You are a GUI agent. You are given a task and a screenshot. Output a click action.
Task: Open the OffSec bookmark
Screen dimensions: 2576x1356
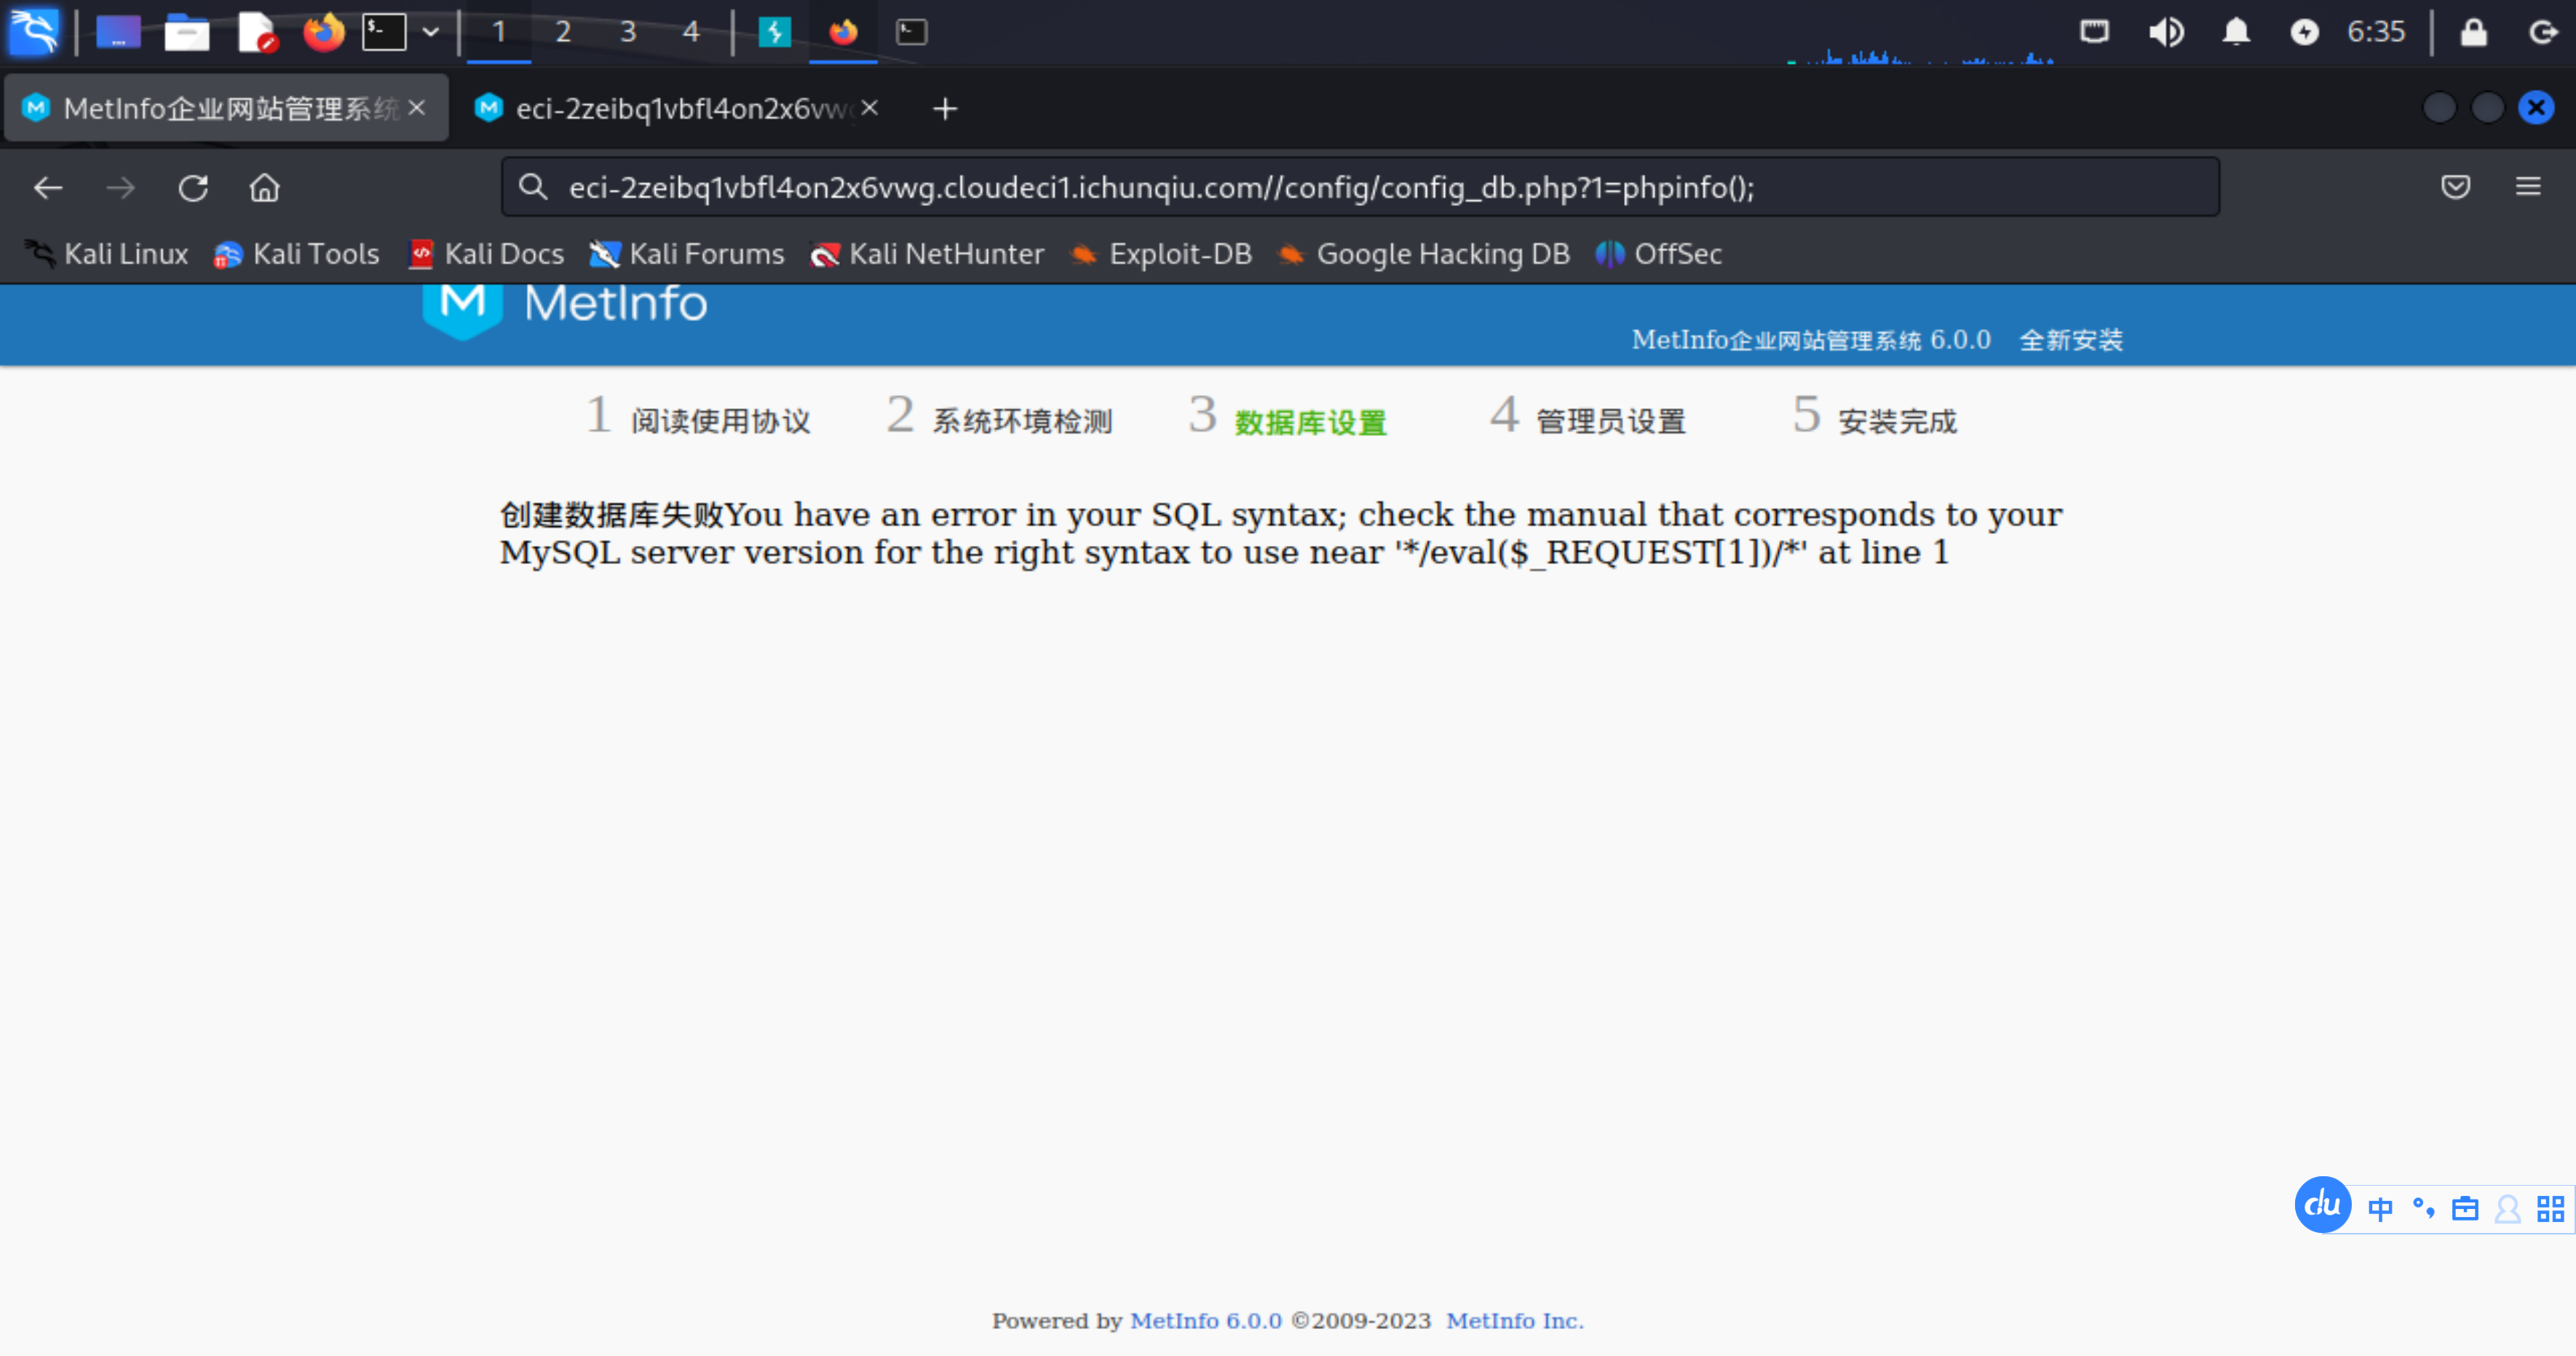(1658, 254)
